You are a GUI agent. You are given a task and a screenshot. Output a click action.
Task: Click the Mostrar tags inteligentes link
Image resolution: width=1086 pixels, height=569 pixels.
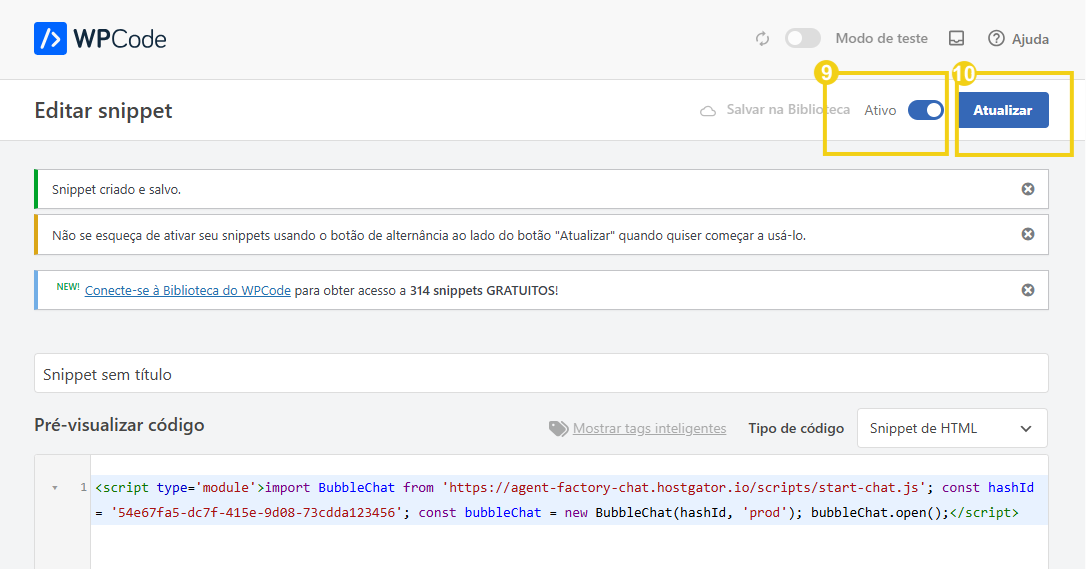tap(649, 428)
